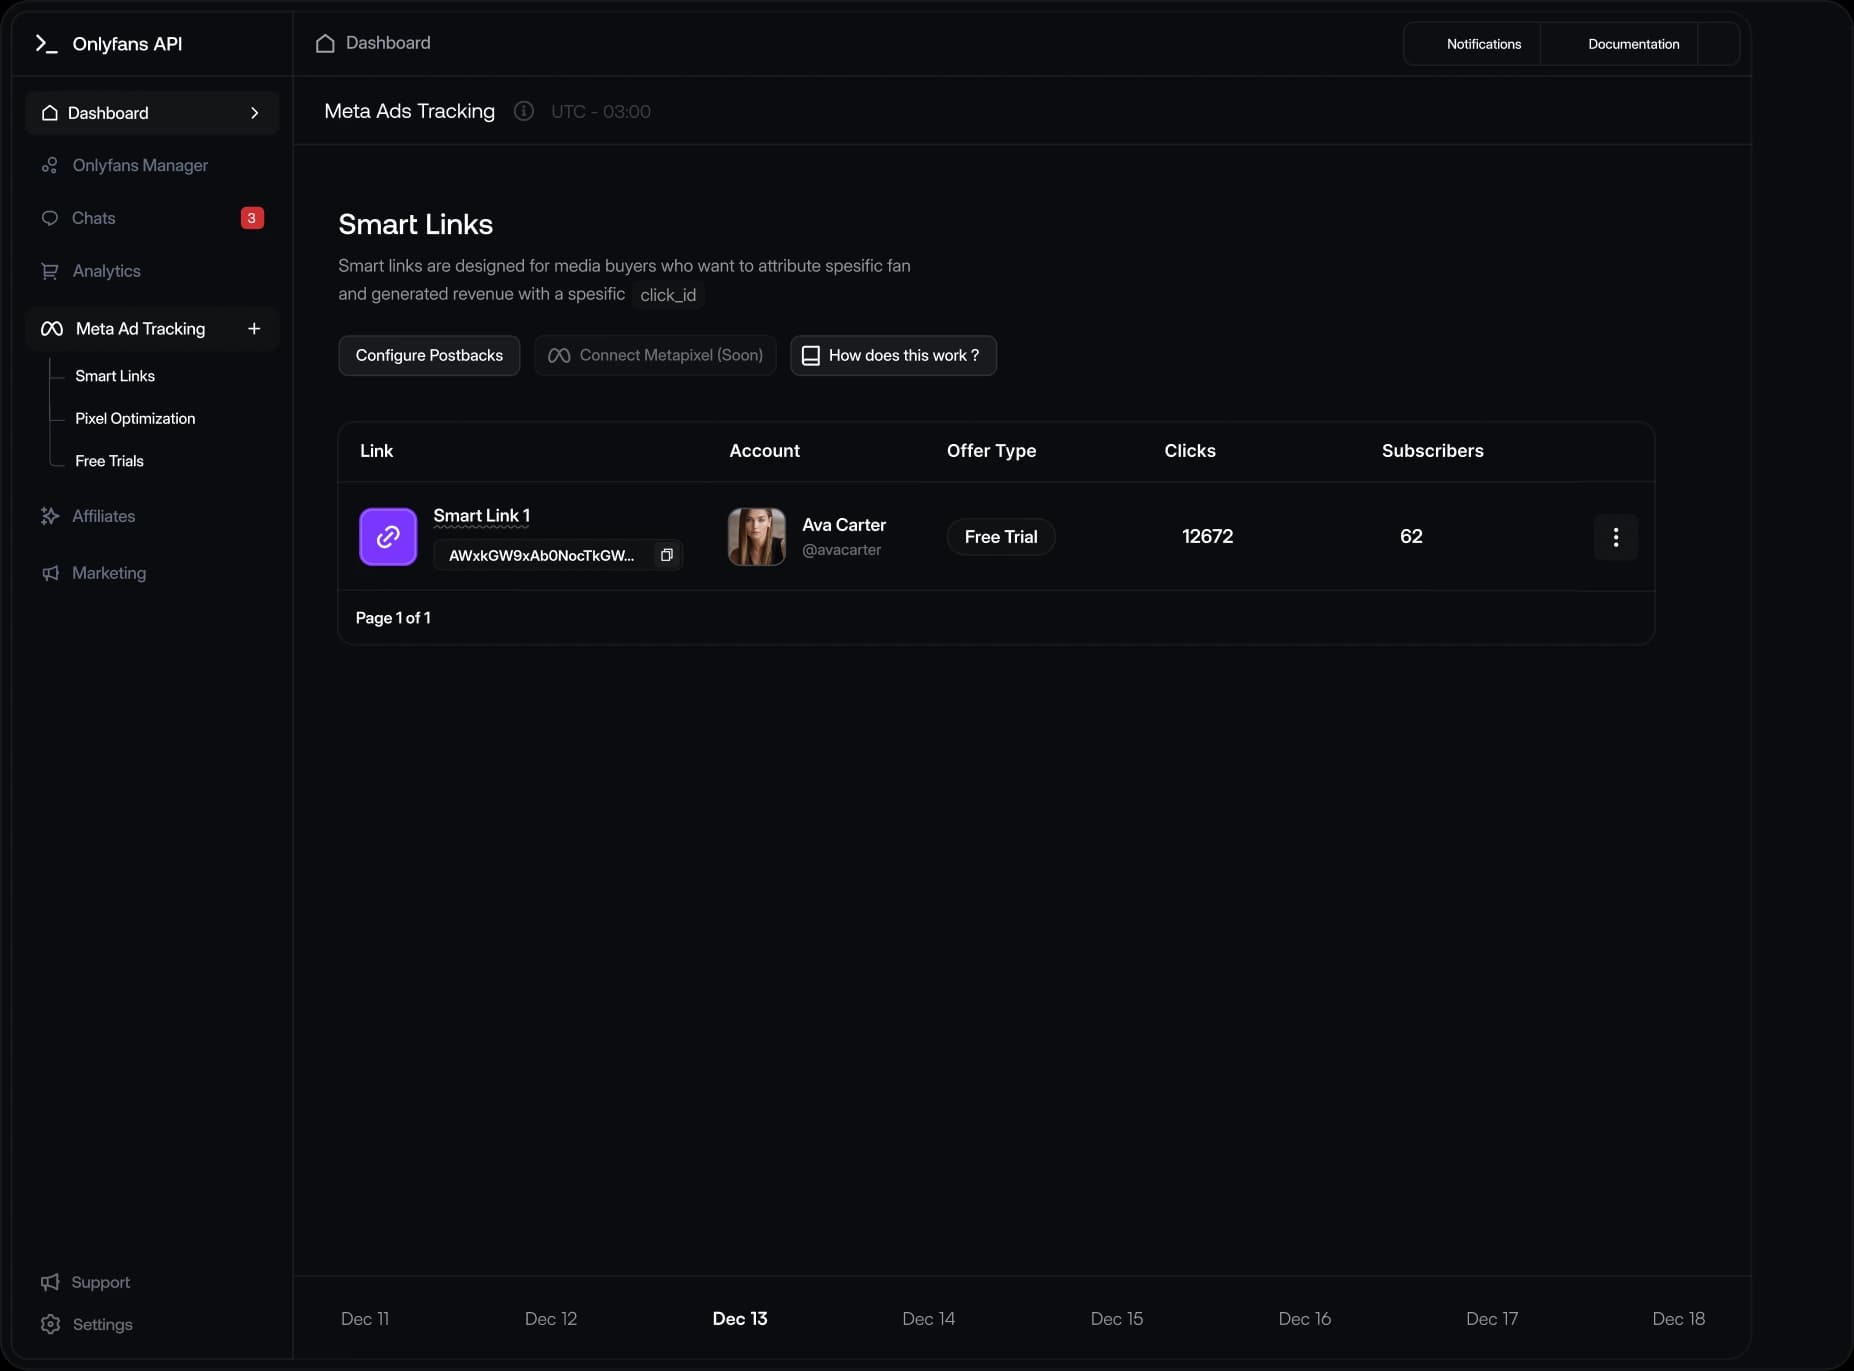Open the Dashboard sidebar item
This screenshot has height=1371, width=1854.
tap(152, 113)
